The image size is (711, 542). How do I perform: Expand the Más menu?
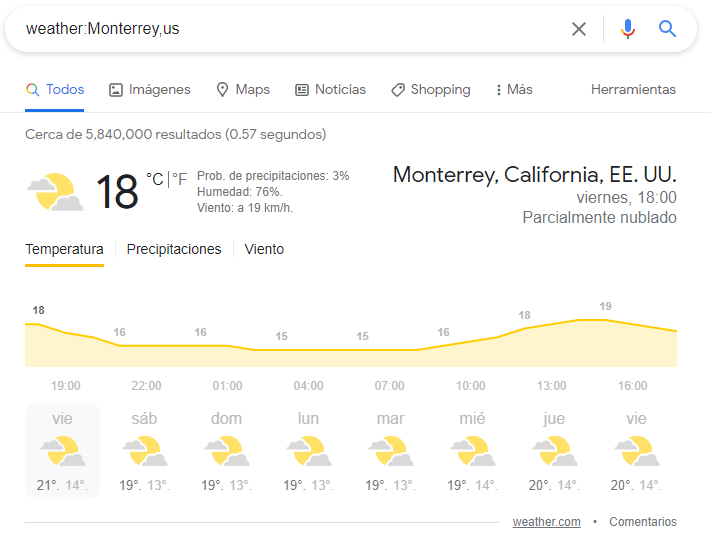pos(514,89)
